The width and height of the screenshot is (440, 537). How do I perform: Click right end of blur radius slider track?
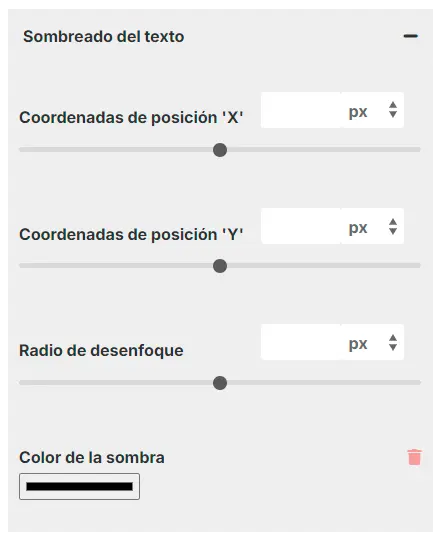point(417,383)
